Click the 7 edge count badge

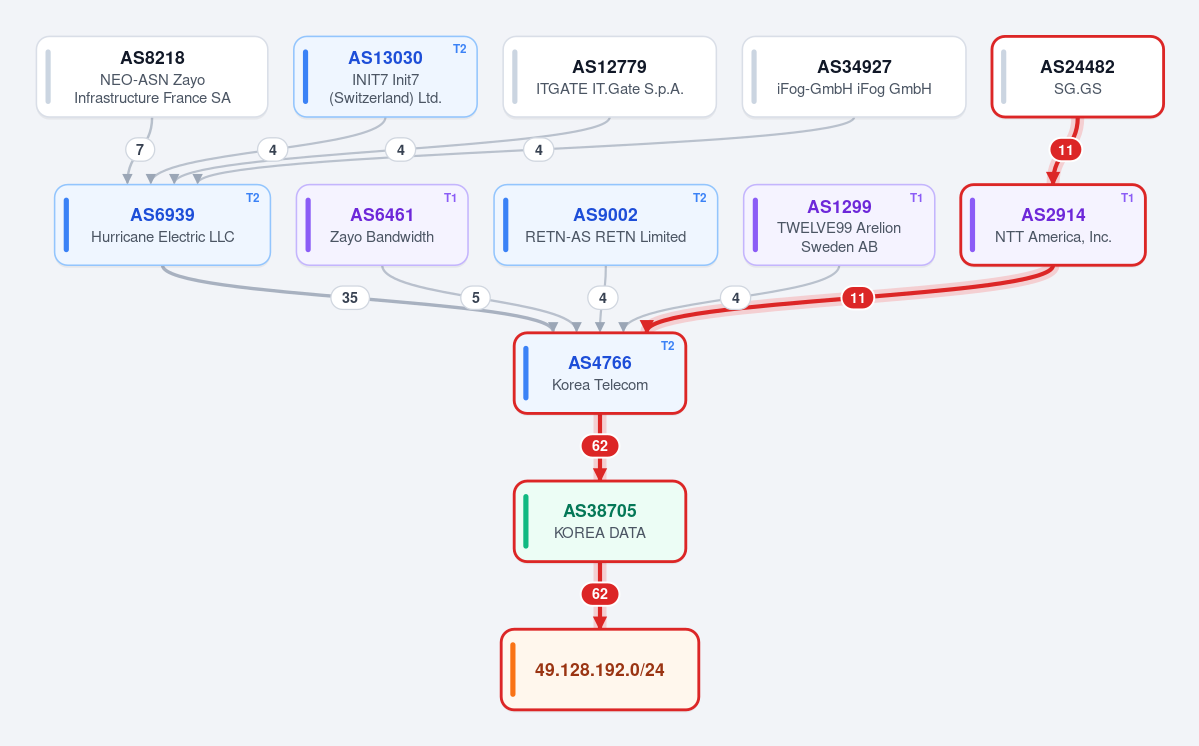tap(139, 149)
